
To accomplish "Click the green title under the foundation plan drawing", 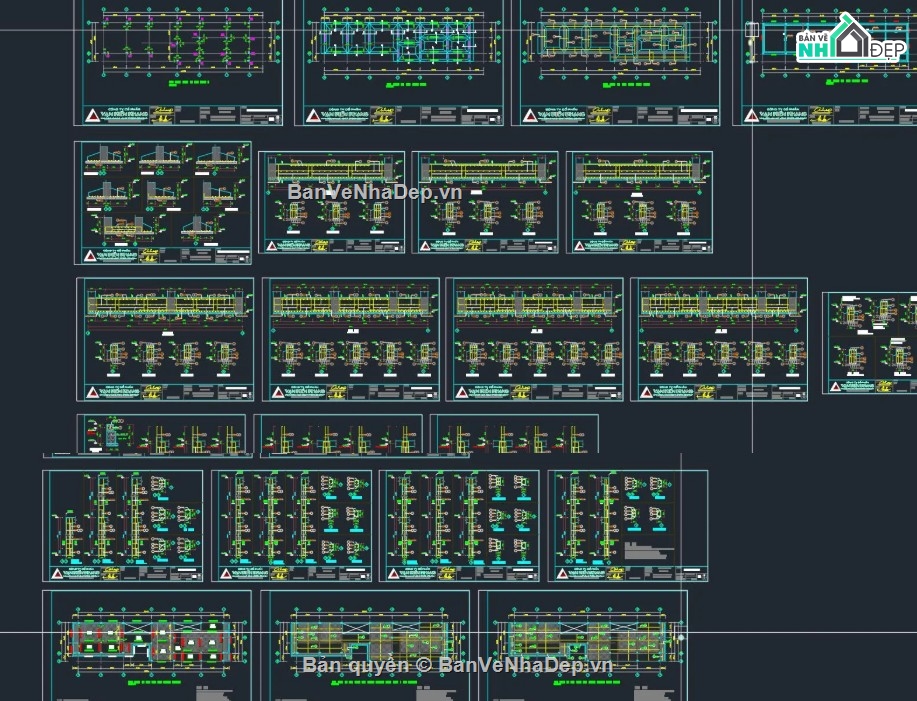I will click(x=406, y=85).
